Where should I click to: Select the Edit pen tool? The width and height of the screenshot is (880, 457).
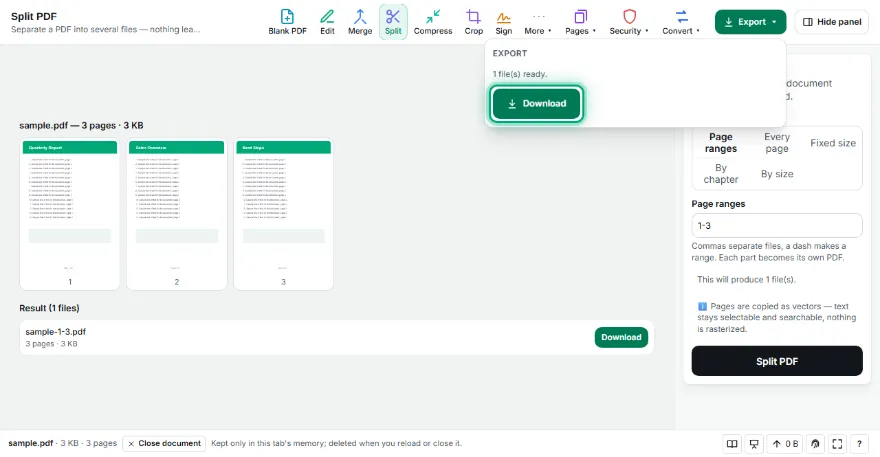327,22
